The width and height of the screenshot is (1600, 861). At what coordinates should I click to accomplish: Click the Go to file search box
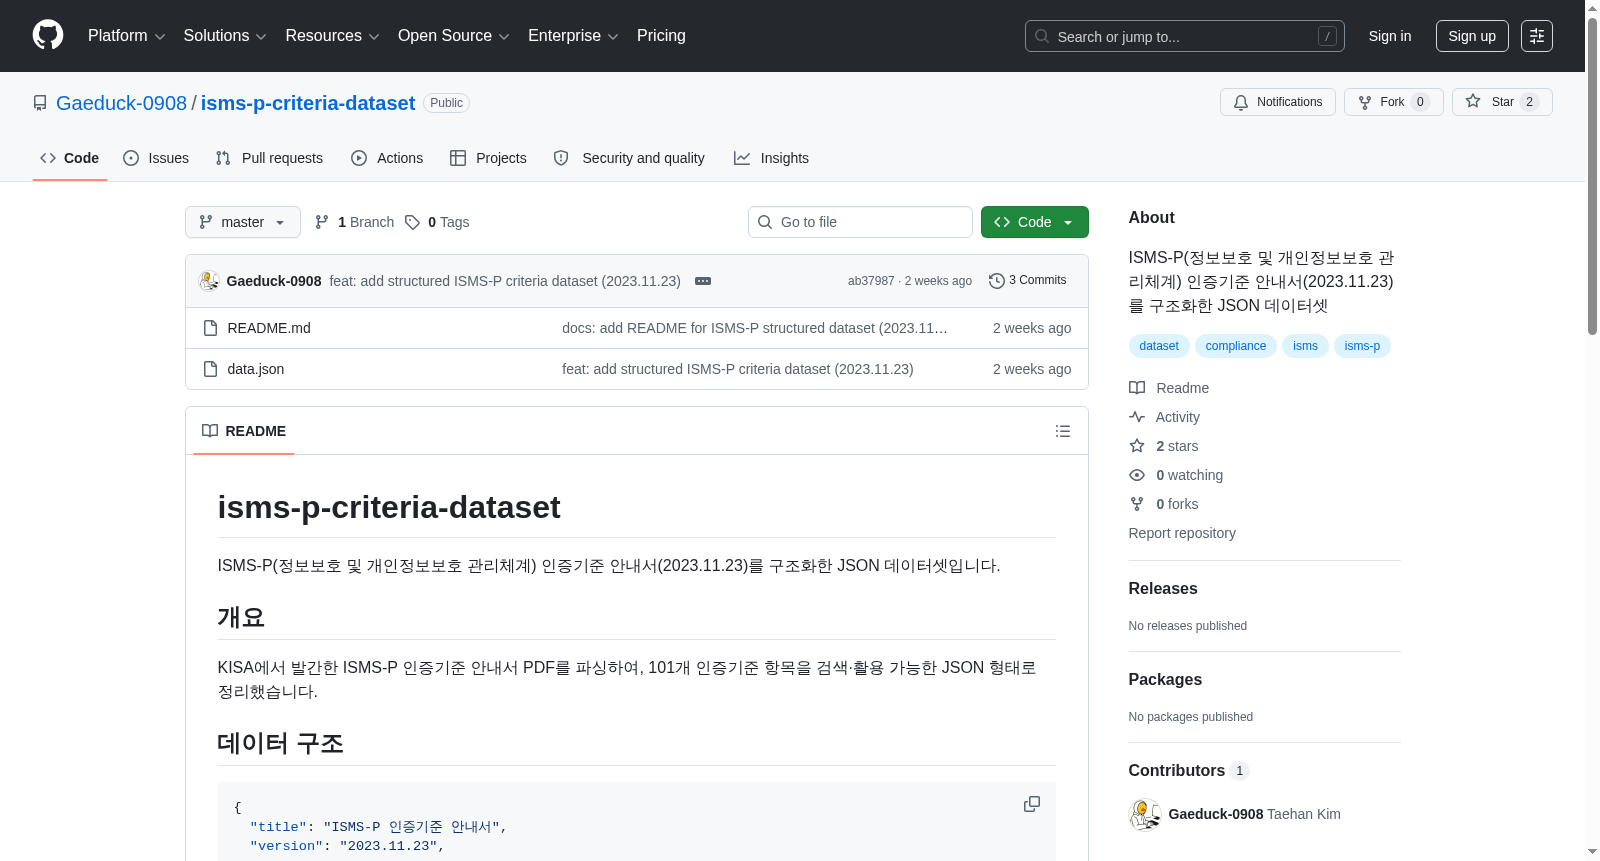[860, 222]
